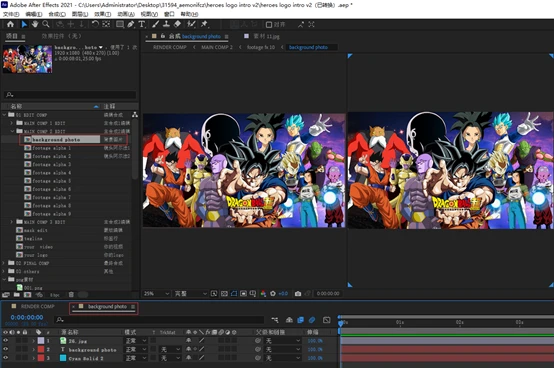
Task: Click the reset exposure icon in viewer
Action: (x=273, y=294)
